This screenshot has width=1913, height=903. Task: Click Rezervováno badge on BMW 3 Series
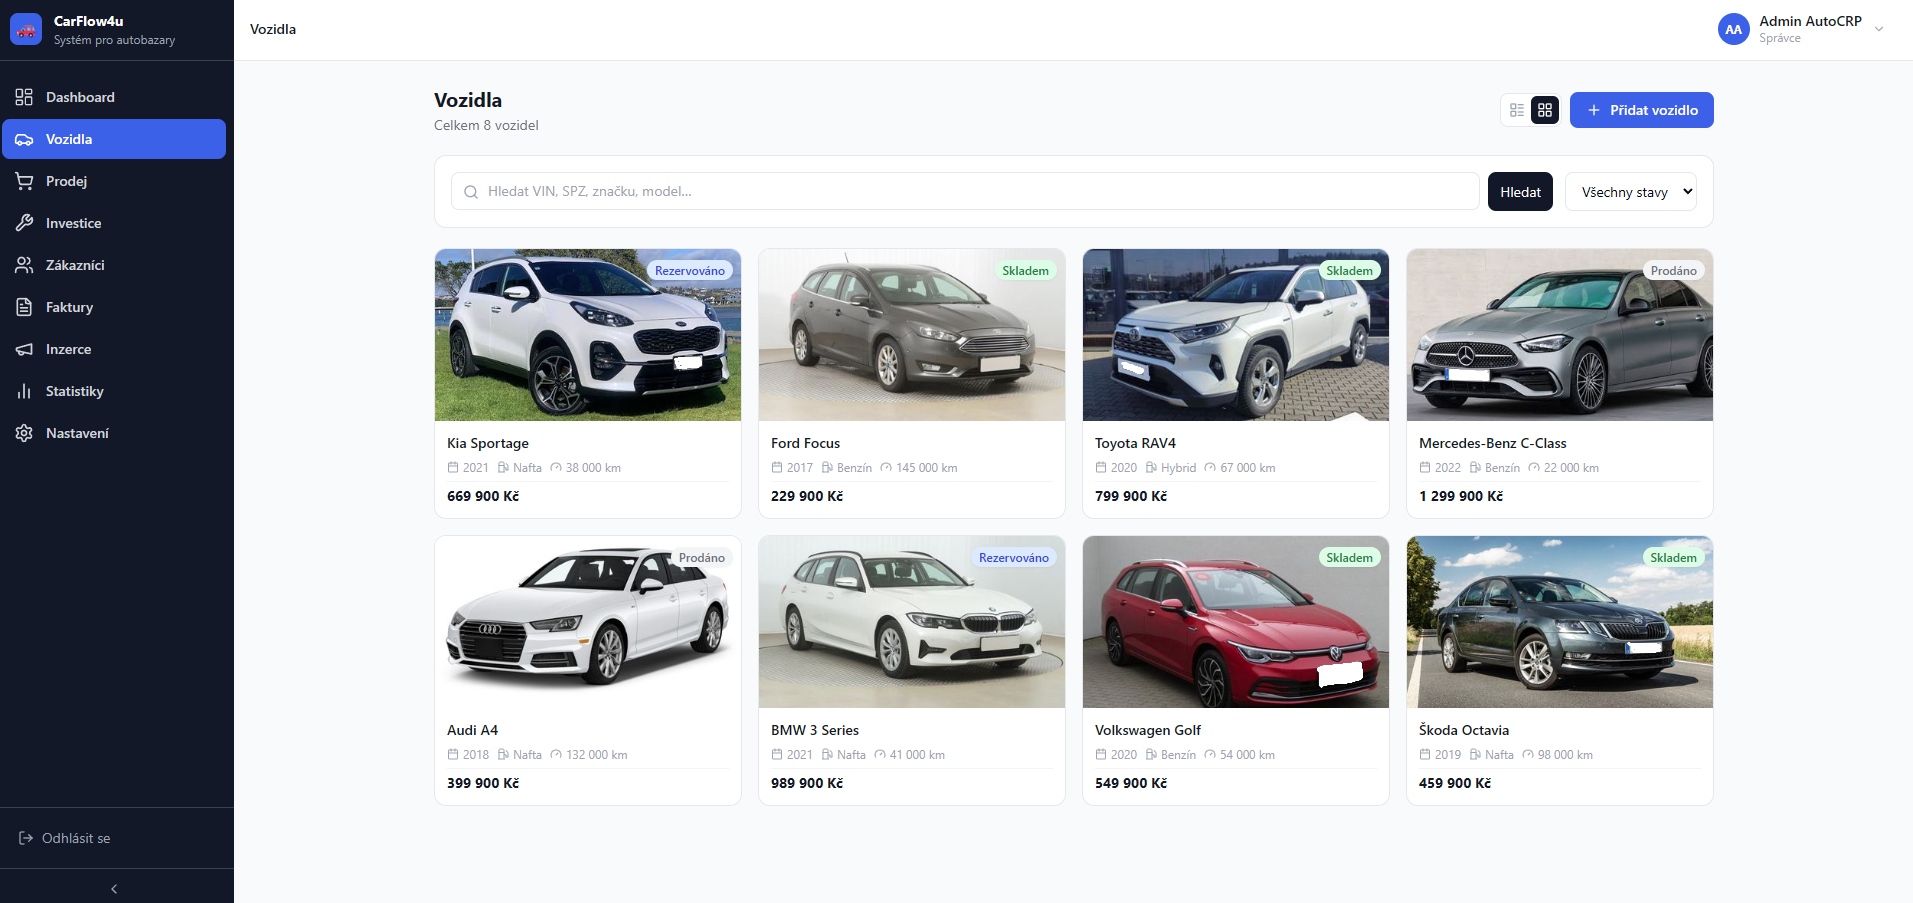tap(1014, 558)
